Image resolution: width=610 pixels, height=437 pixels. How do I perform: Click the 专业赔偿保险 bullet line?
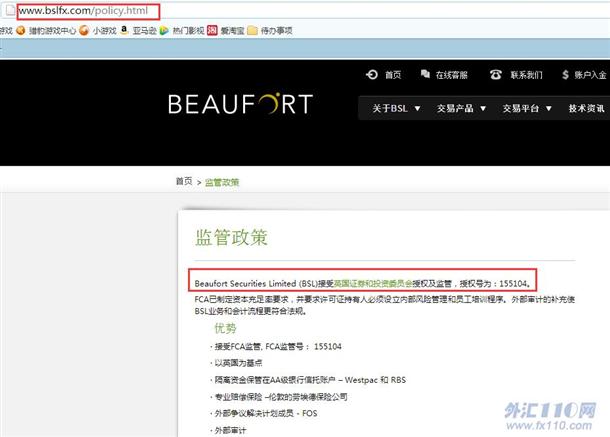point(281,397)
